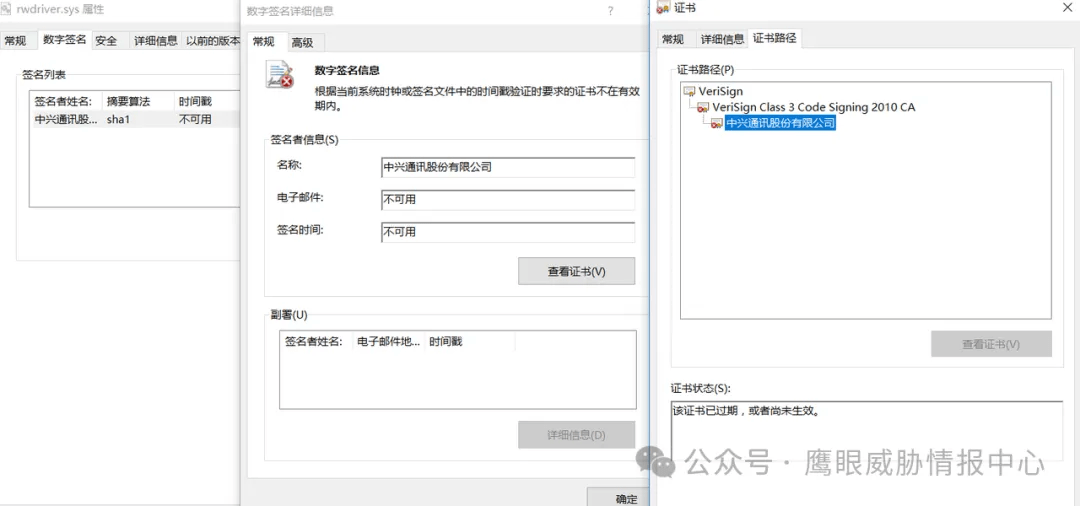This screenshot has width=1080, height=506.
Task: Click the rwdriver.sys file icon in title
Action: (8, 10)
